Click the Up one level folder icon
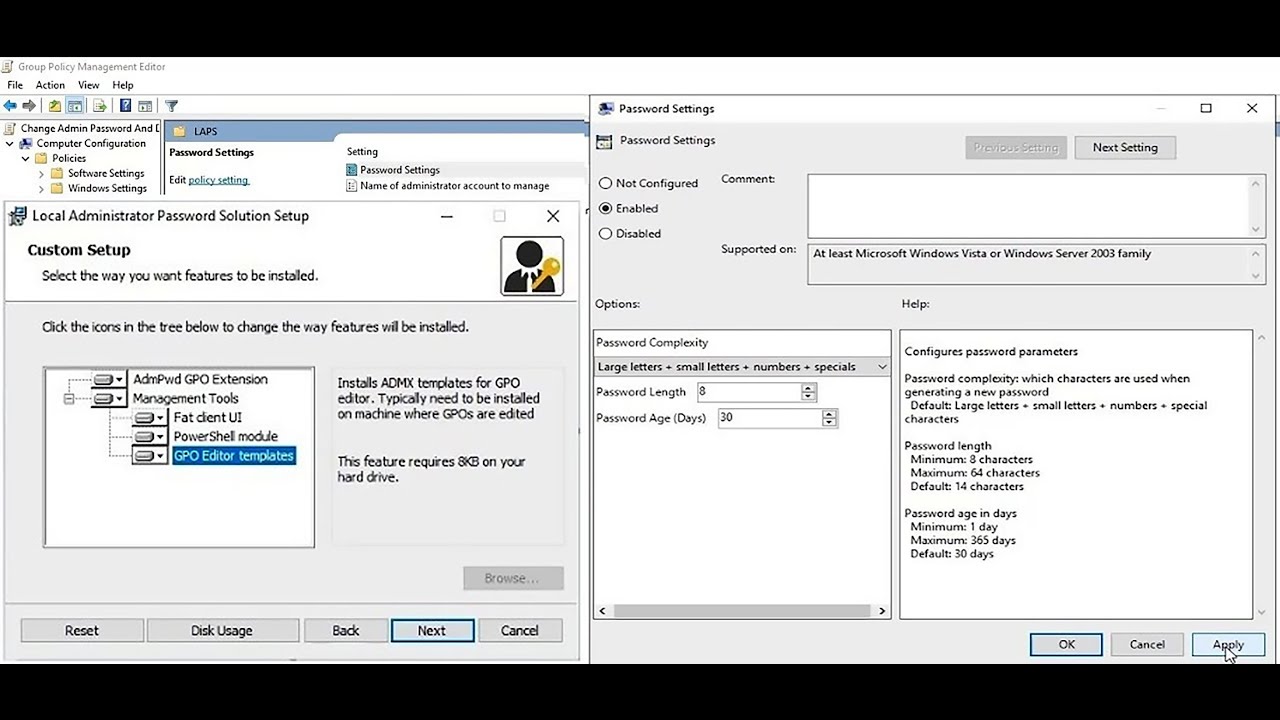This screenshot has height=720, width=1280. coord(55,106)
